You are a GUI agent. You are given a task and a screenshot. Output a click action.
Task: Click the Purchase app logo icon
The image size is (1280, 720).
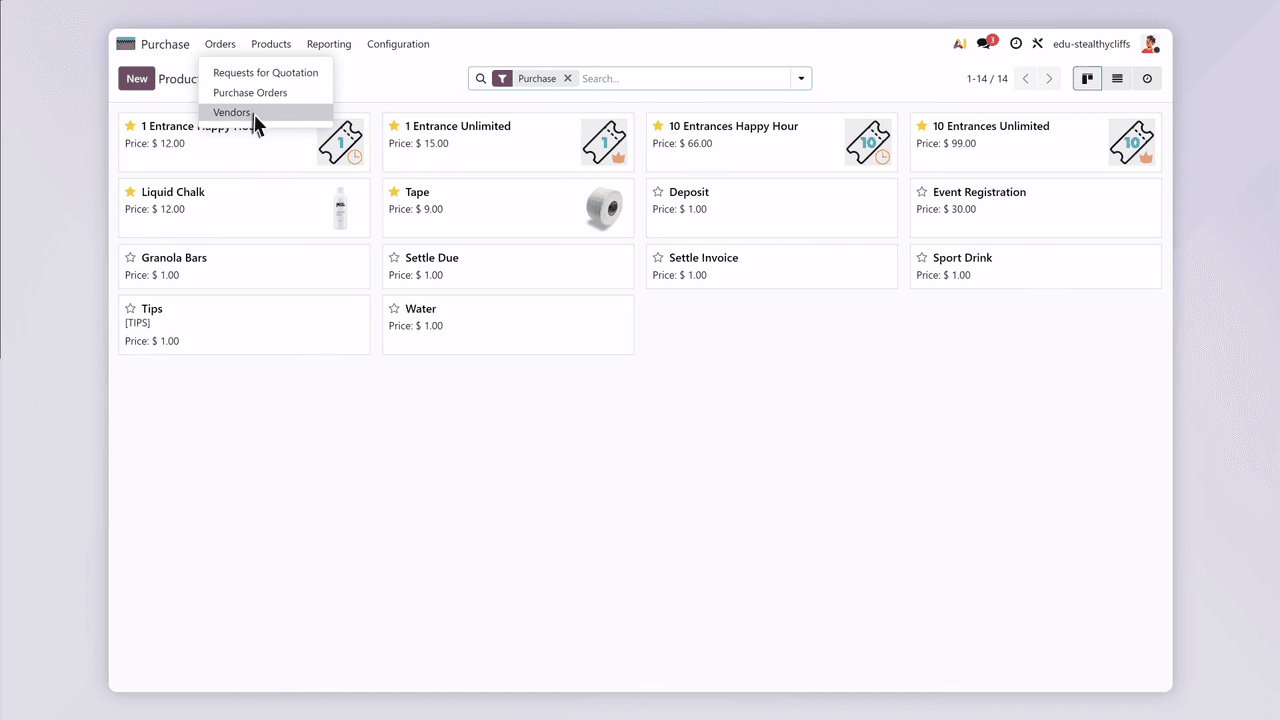126,44
